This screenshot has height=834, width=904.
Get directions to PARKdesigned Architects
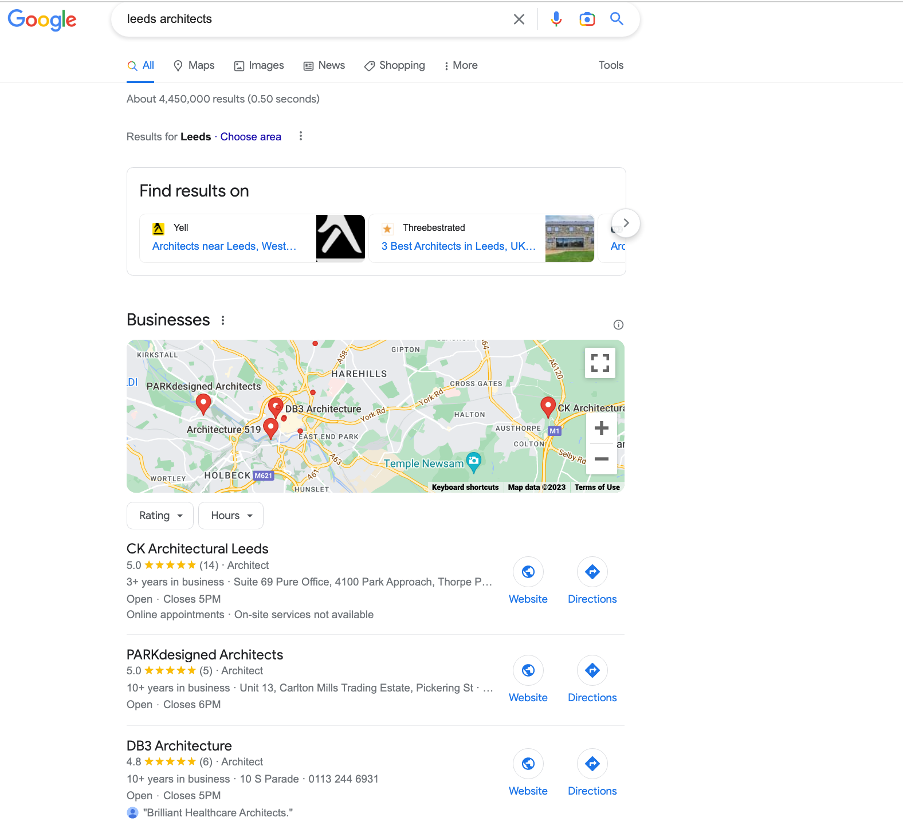tap(592, 670)
